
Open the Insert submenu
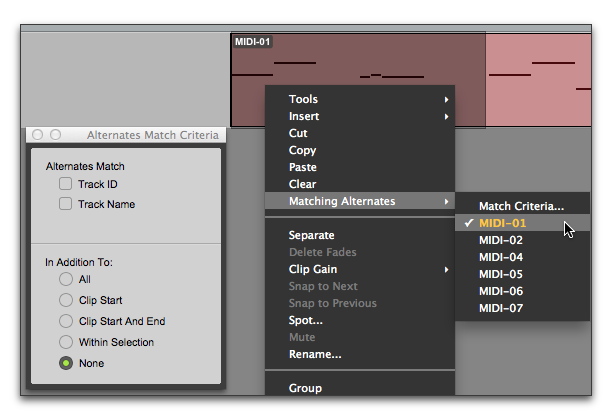(360, 116)
